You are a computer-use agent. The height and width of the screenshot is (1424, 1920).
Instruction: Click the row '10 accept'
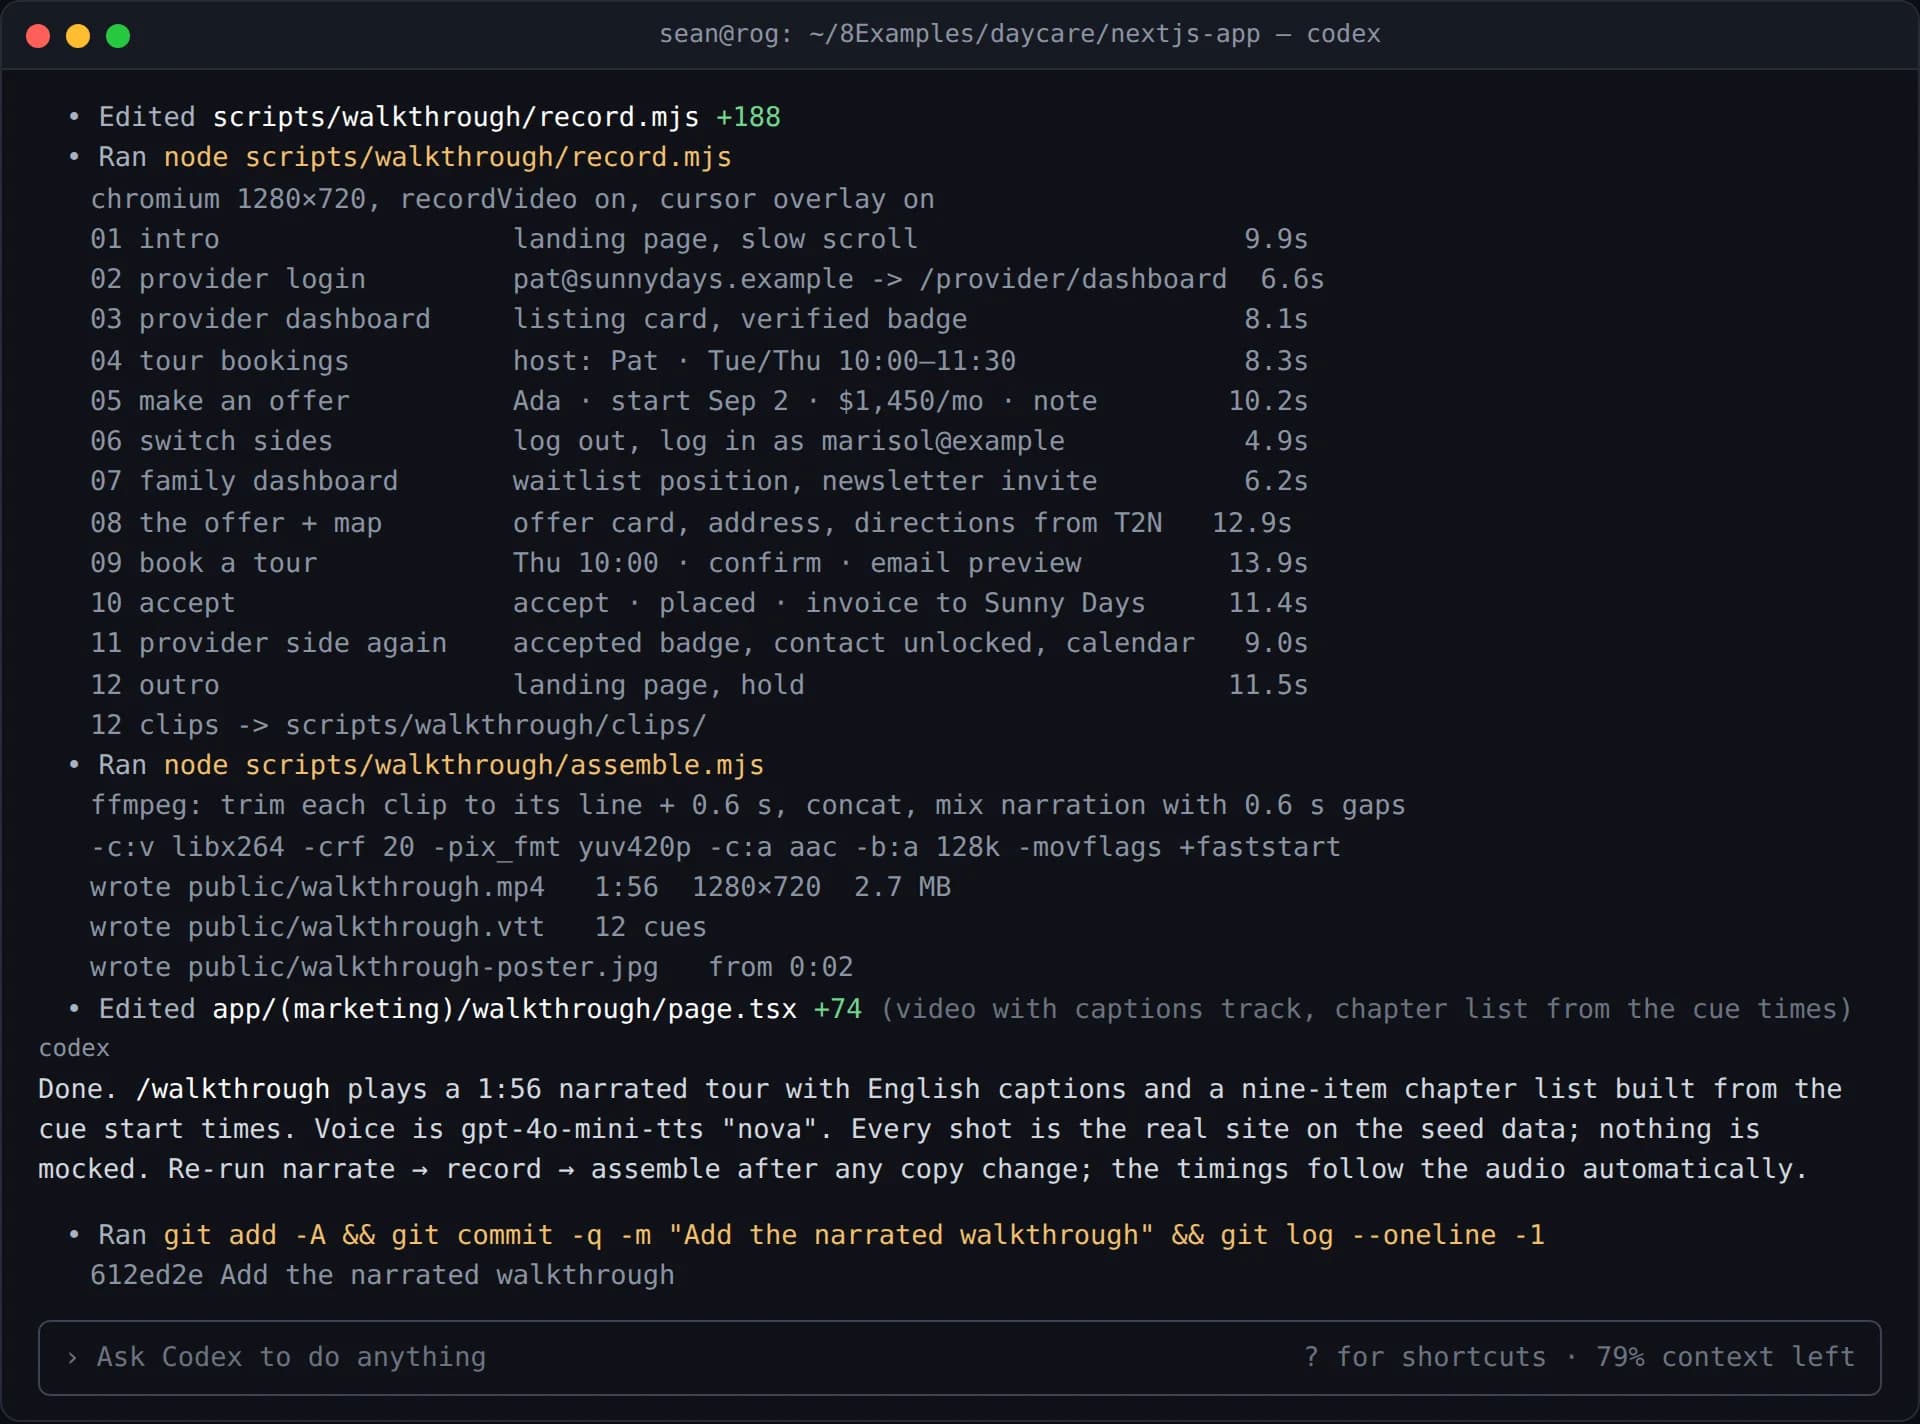699,603
